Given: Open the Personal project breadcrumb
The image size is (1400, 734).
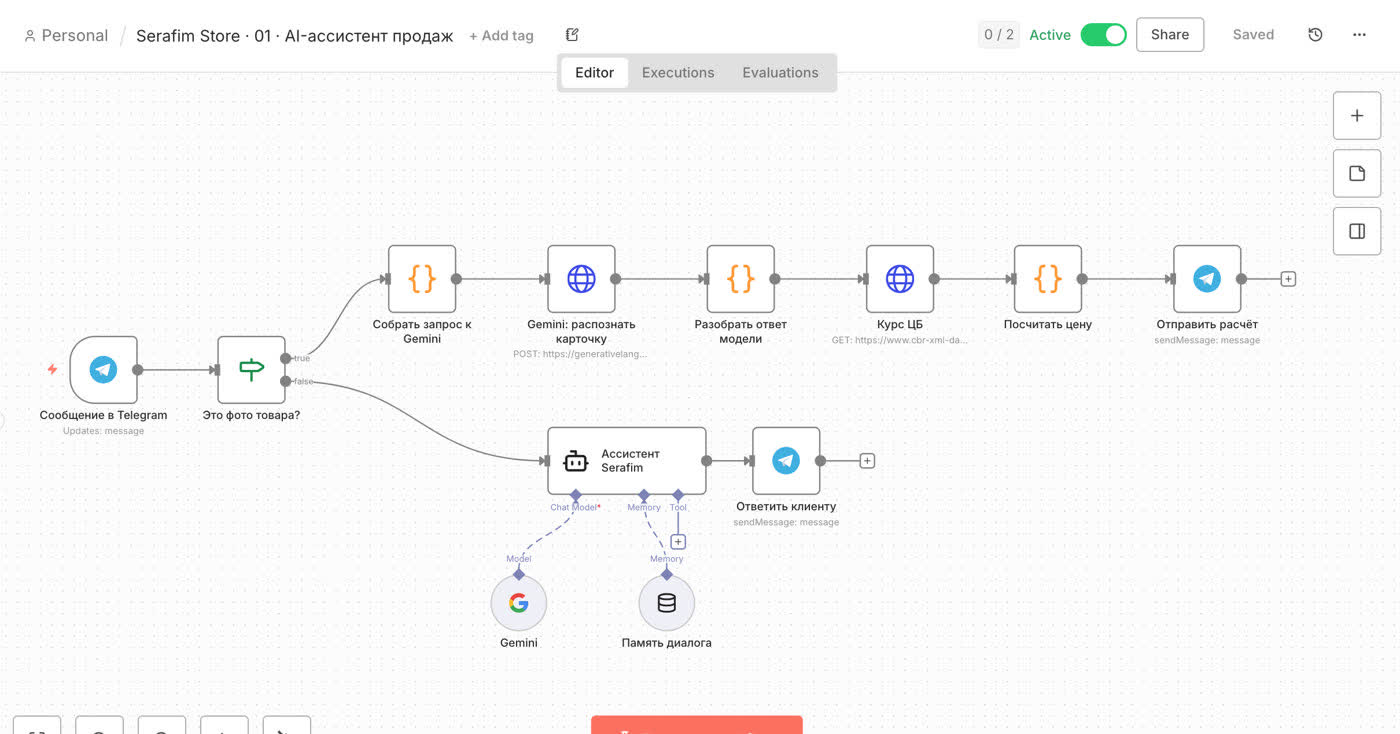Looking at the screenshot, I should pyautogui.click(x=66, y=36).
